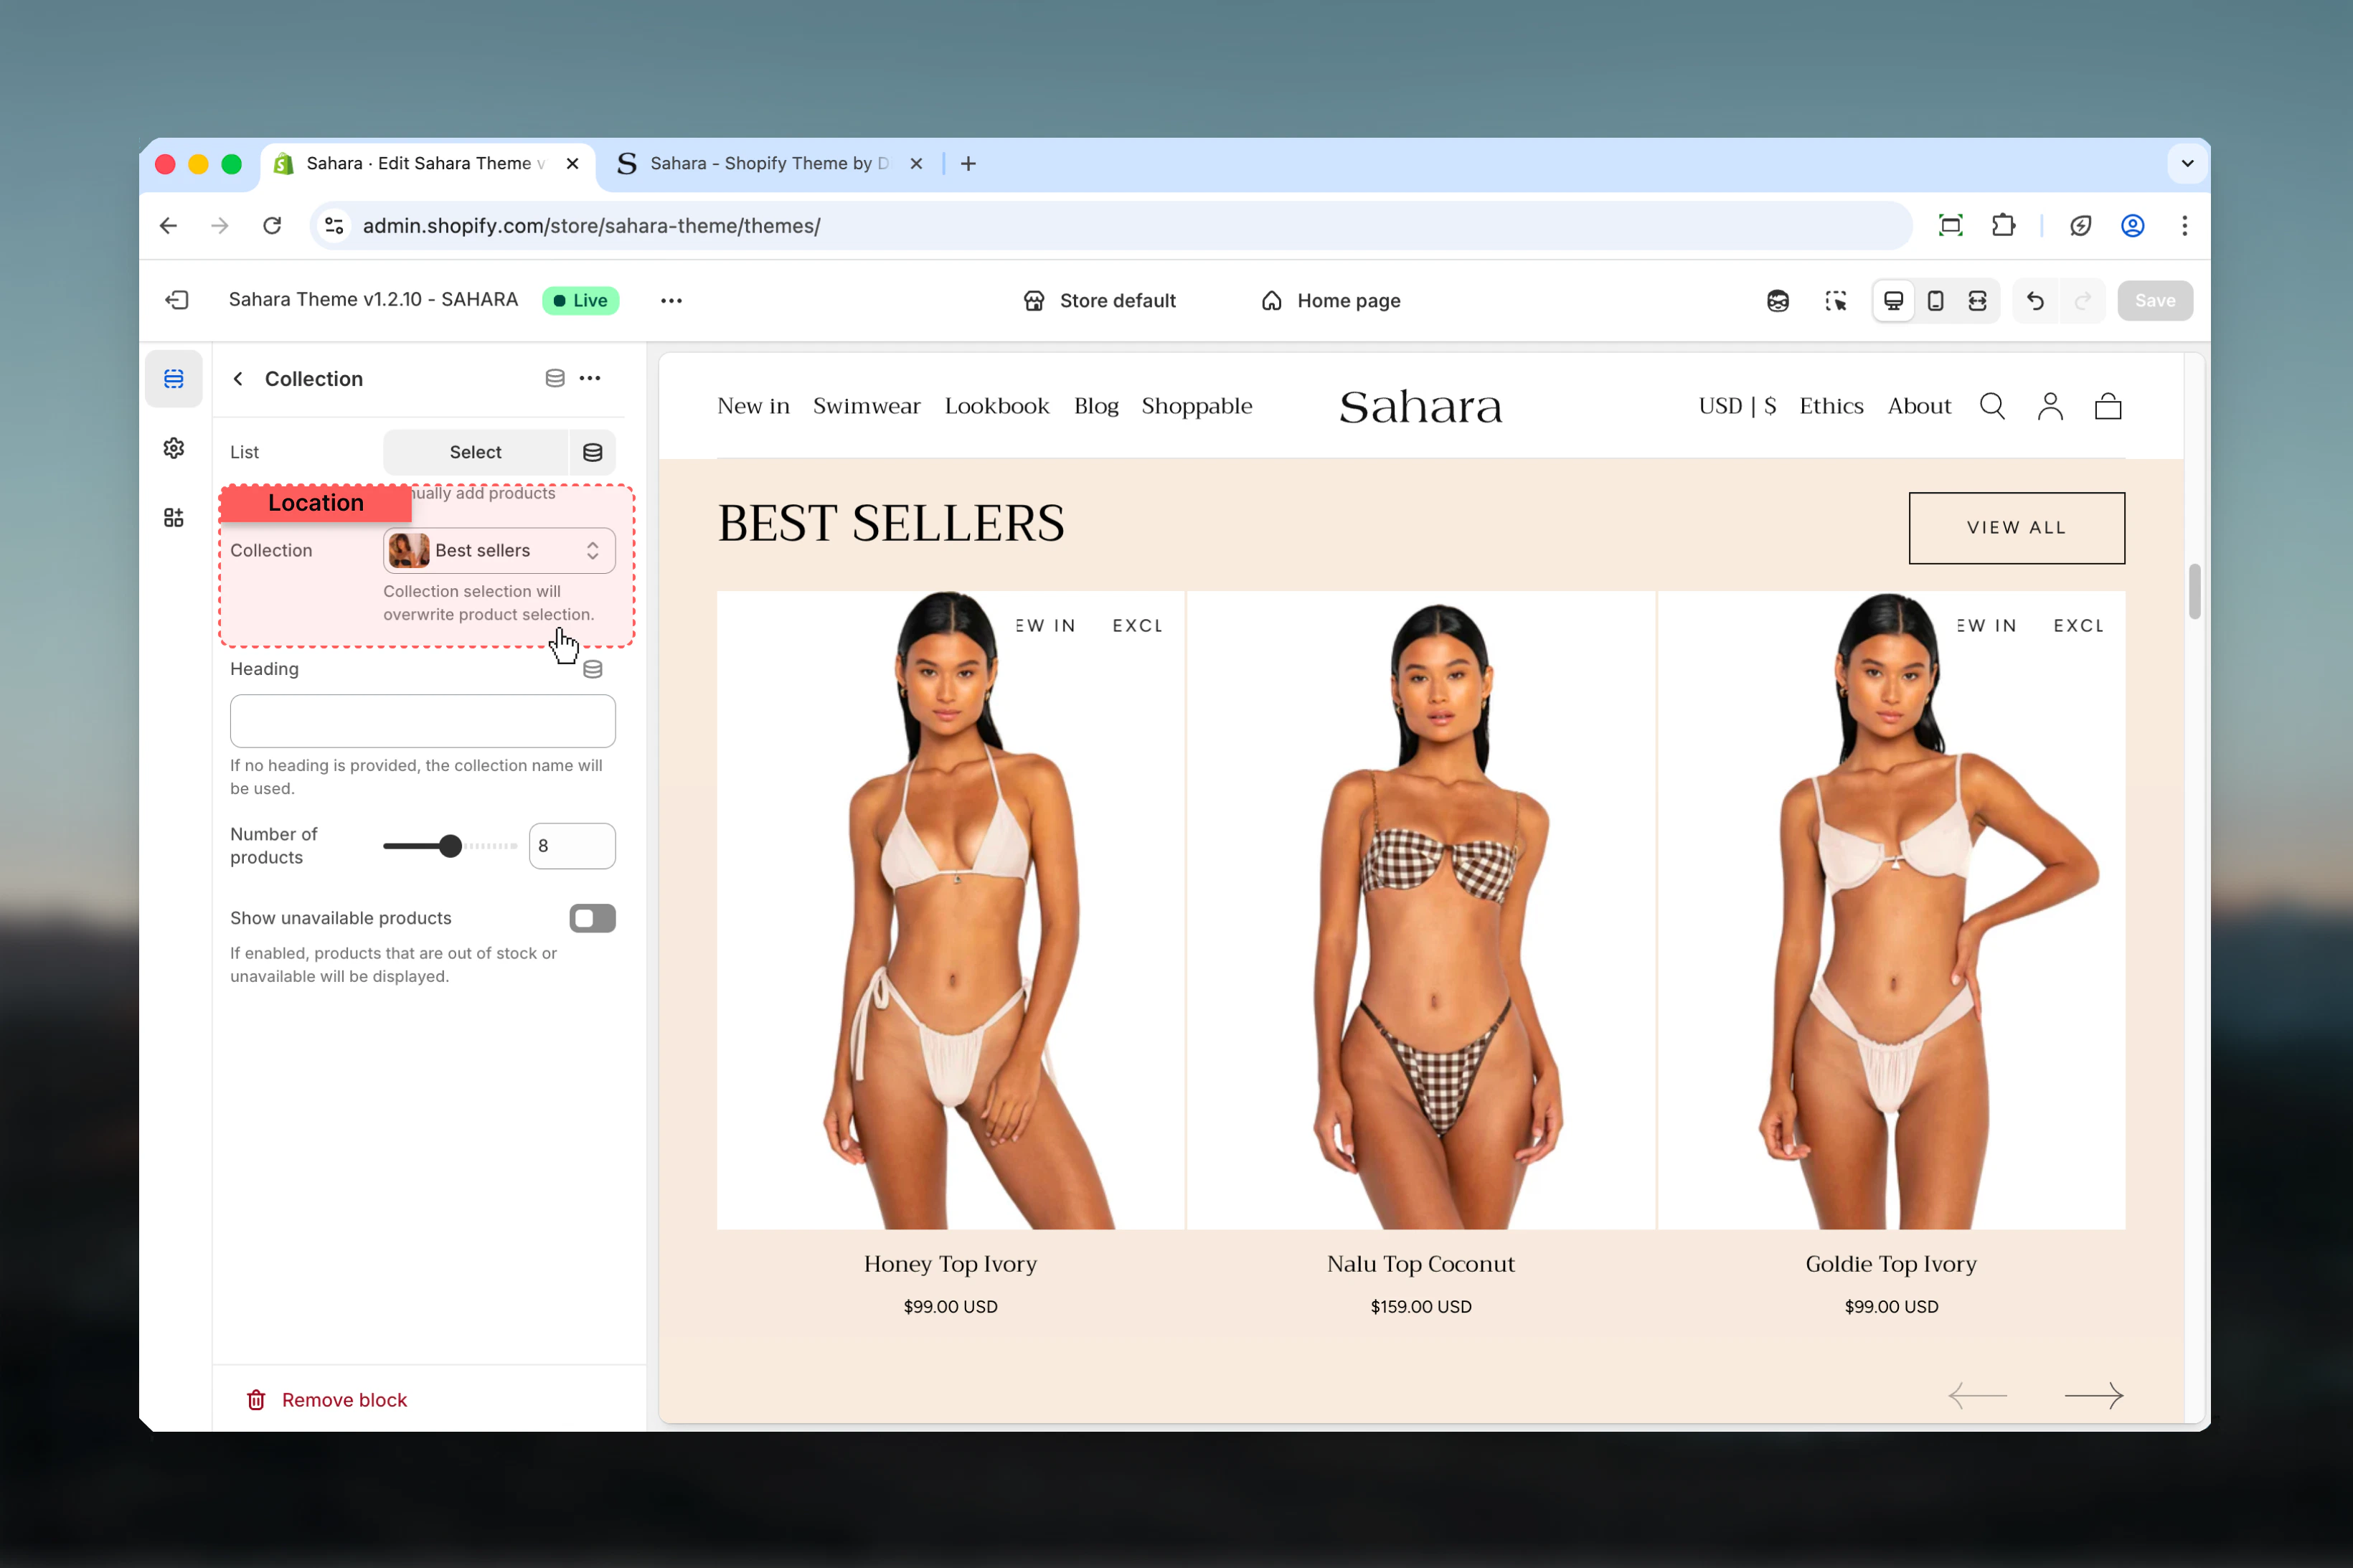
Task: Click the Heading text input
Action: pos(423,721)
